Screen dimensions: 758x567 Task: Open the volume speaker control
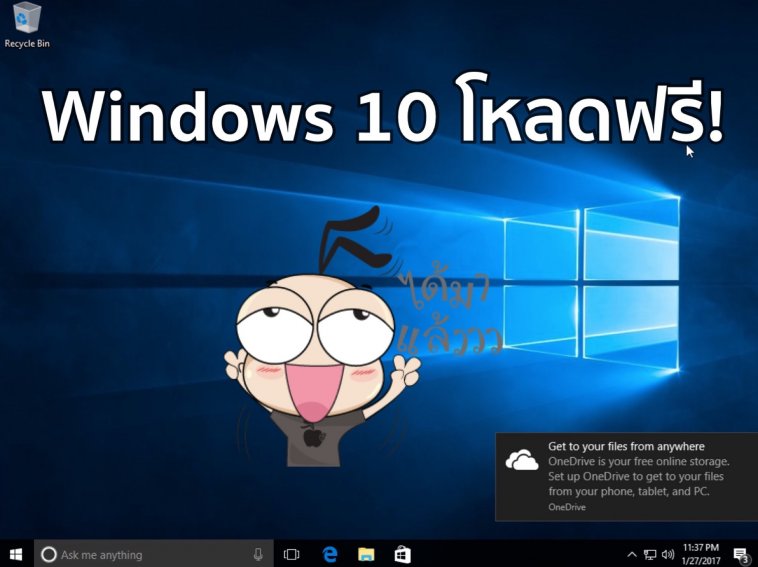(x=667, y=554)
